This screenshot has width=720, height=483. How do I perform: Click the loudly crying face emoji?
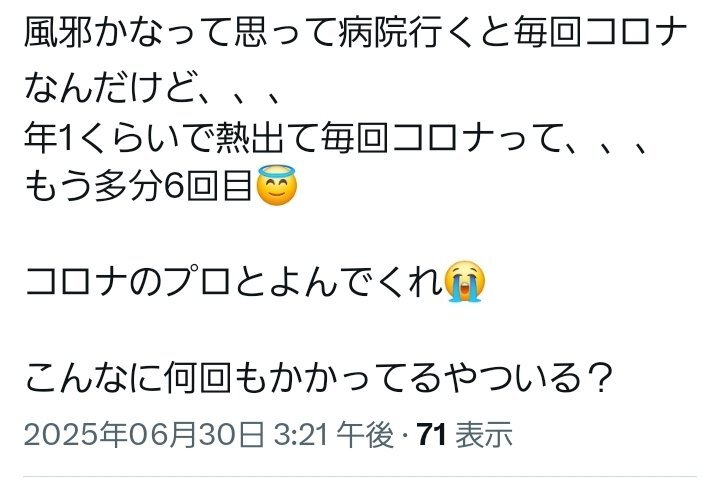[465, 281]
